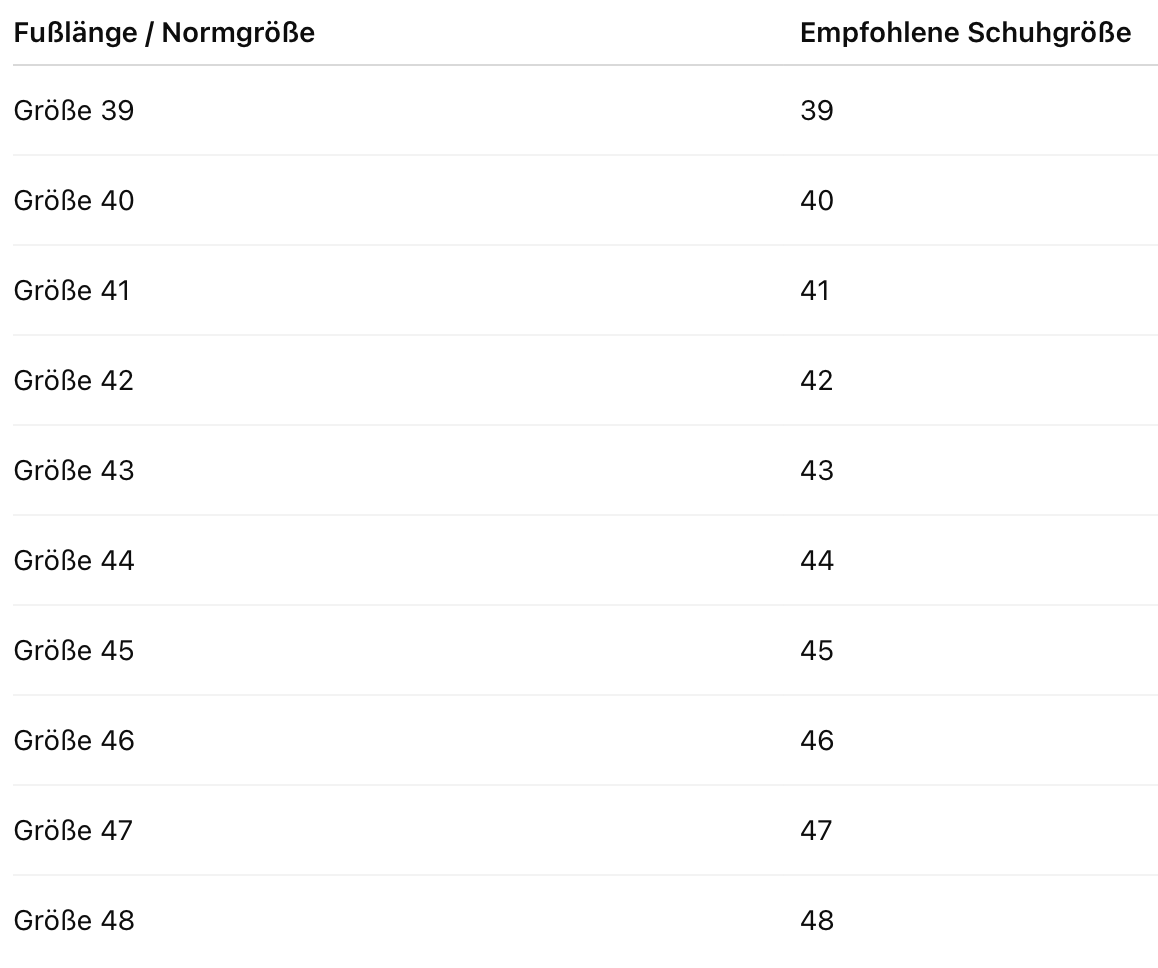Select the "Größe 43" row label
Screen dimensions: 1158x968
click(74, 471)
